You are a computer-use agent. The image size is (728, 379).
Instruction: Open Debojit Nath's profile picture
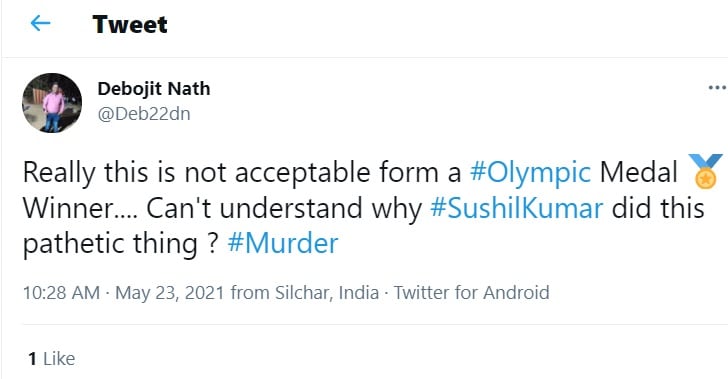coord(52,103)
